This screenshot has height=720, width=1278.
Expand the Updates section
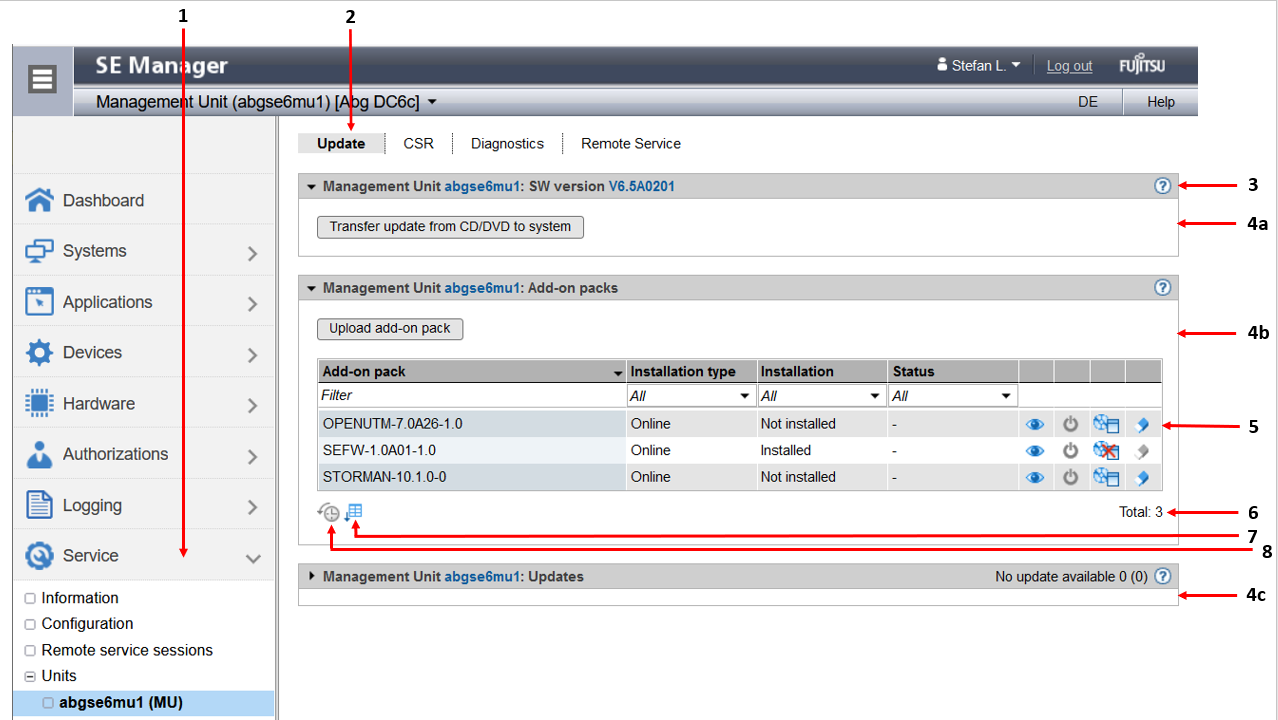(x=311, y=577)
